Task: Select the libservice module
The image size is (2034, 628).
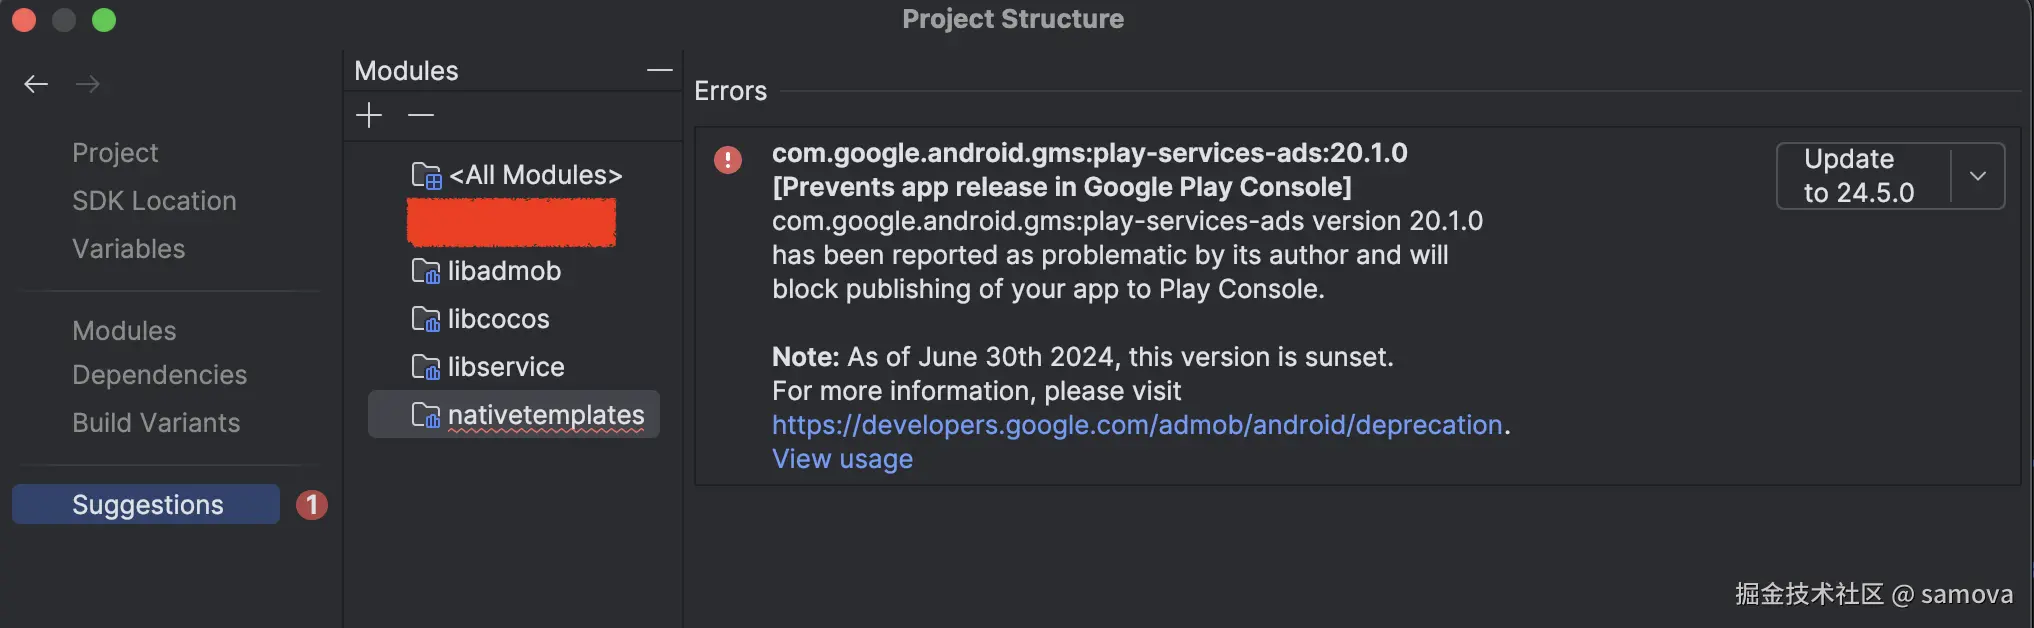Action: [x=506, y=366]
